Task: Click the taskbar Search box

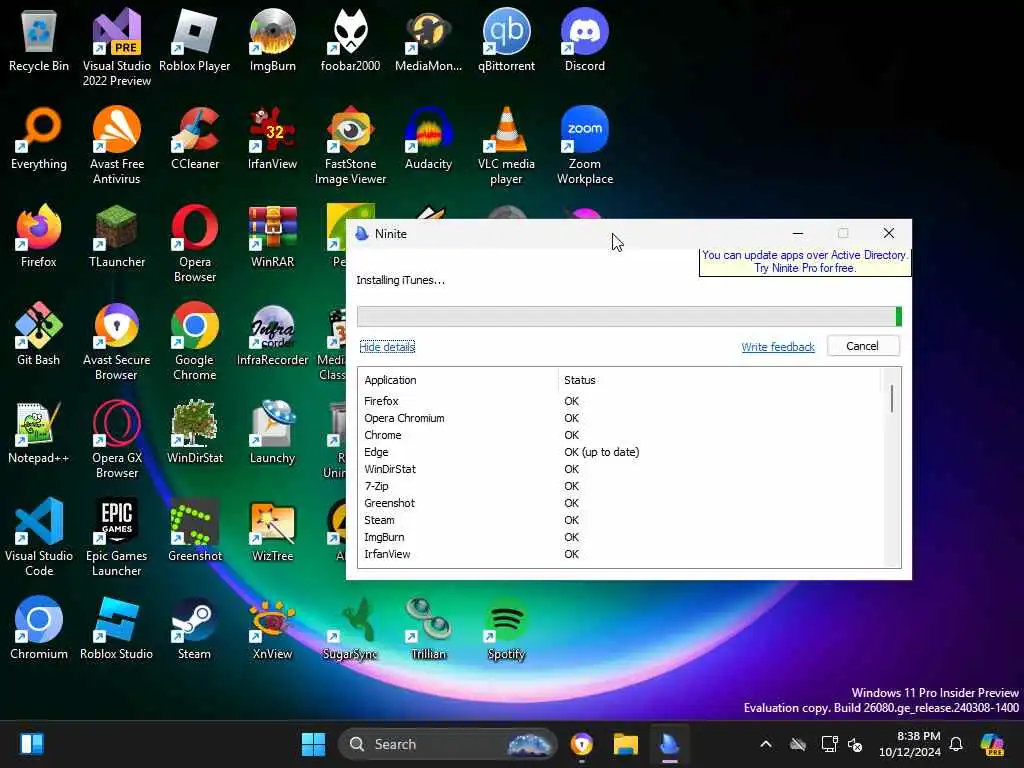Action: 447,744
